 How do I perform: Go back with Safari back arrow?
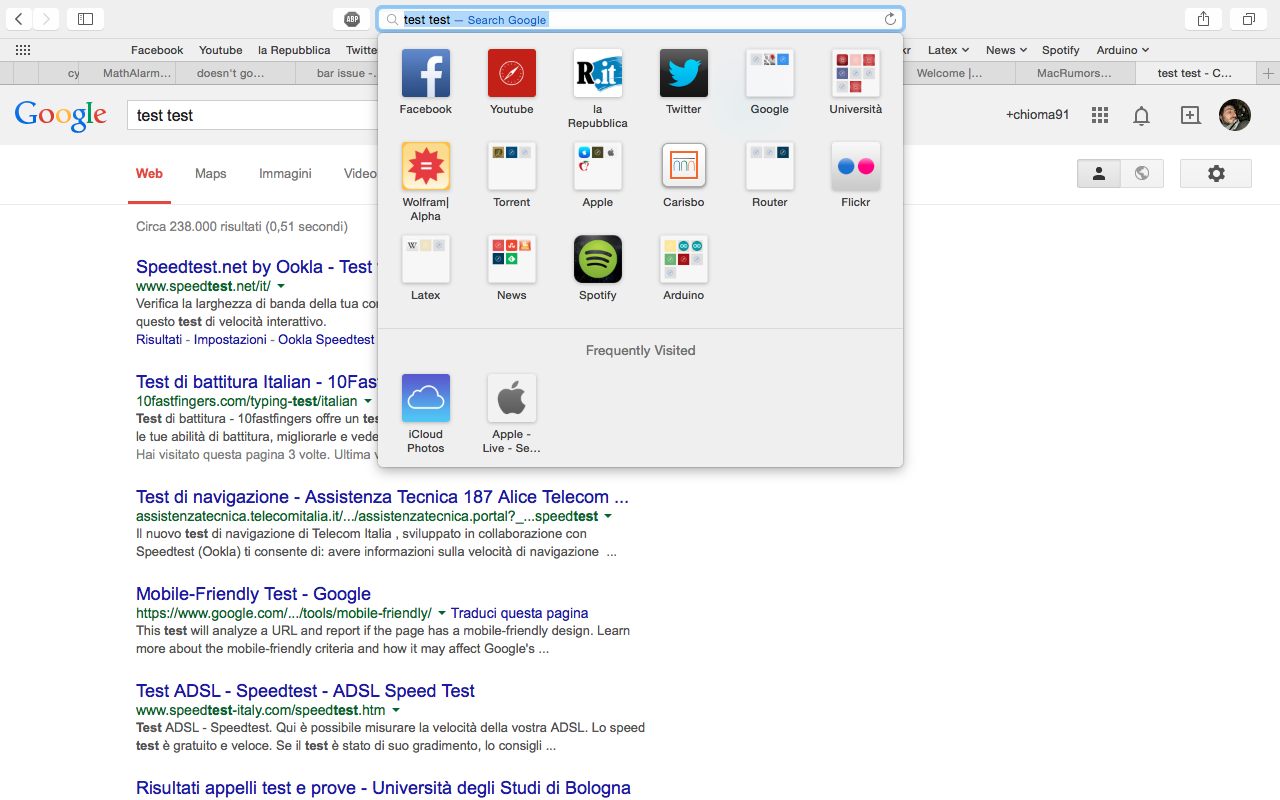[x=20, y=19]
